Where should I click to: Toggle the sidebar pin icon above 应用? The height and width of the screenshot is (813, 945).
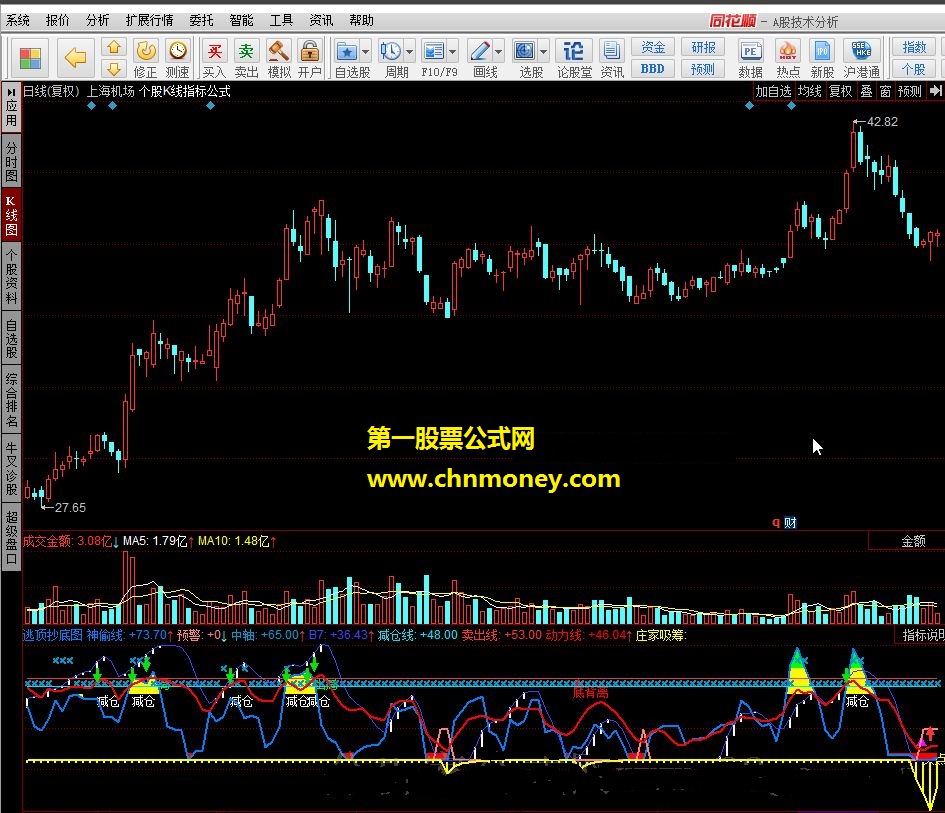point(11,92)
